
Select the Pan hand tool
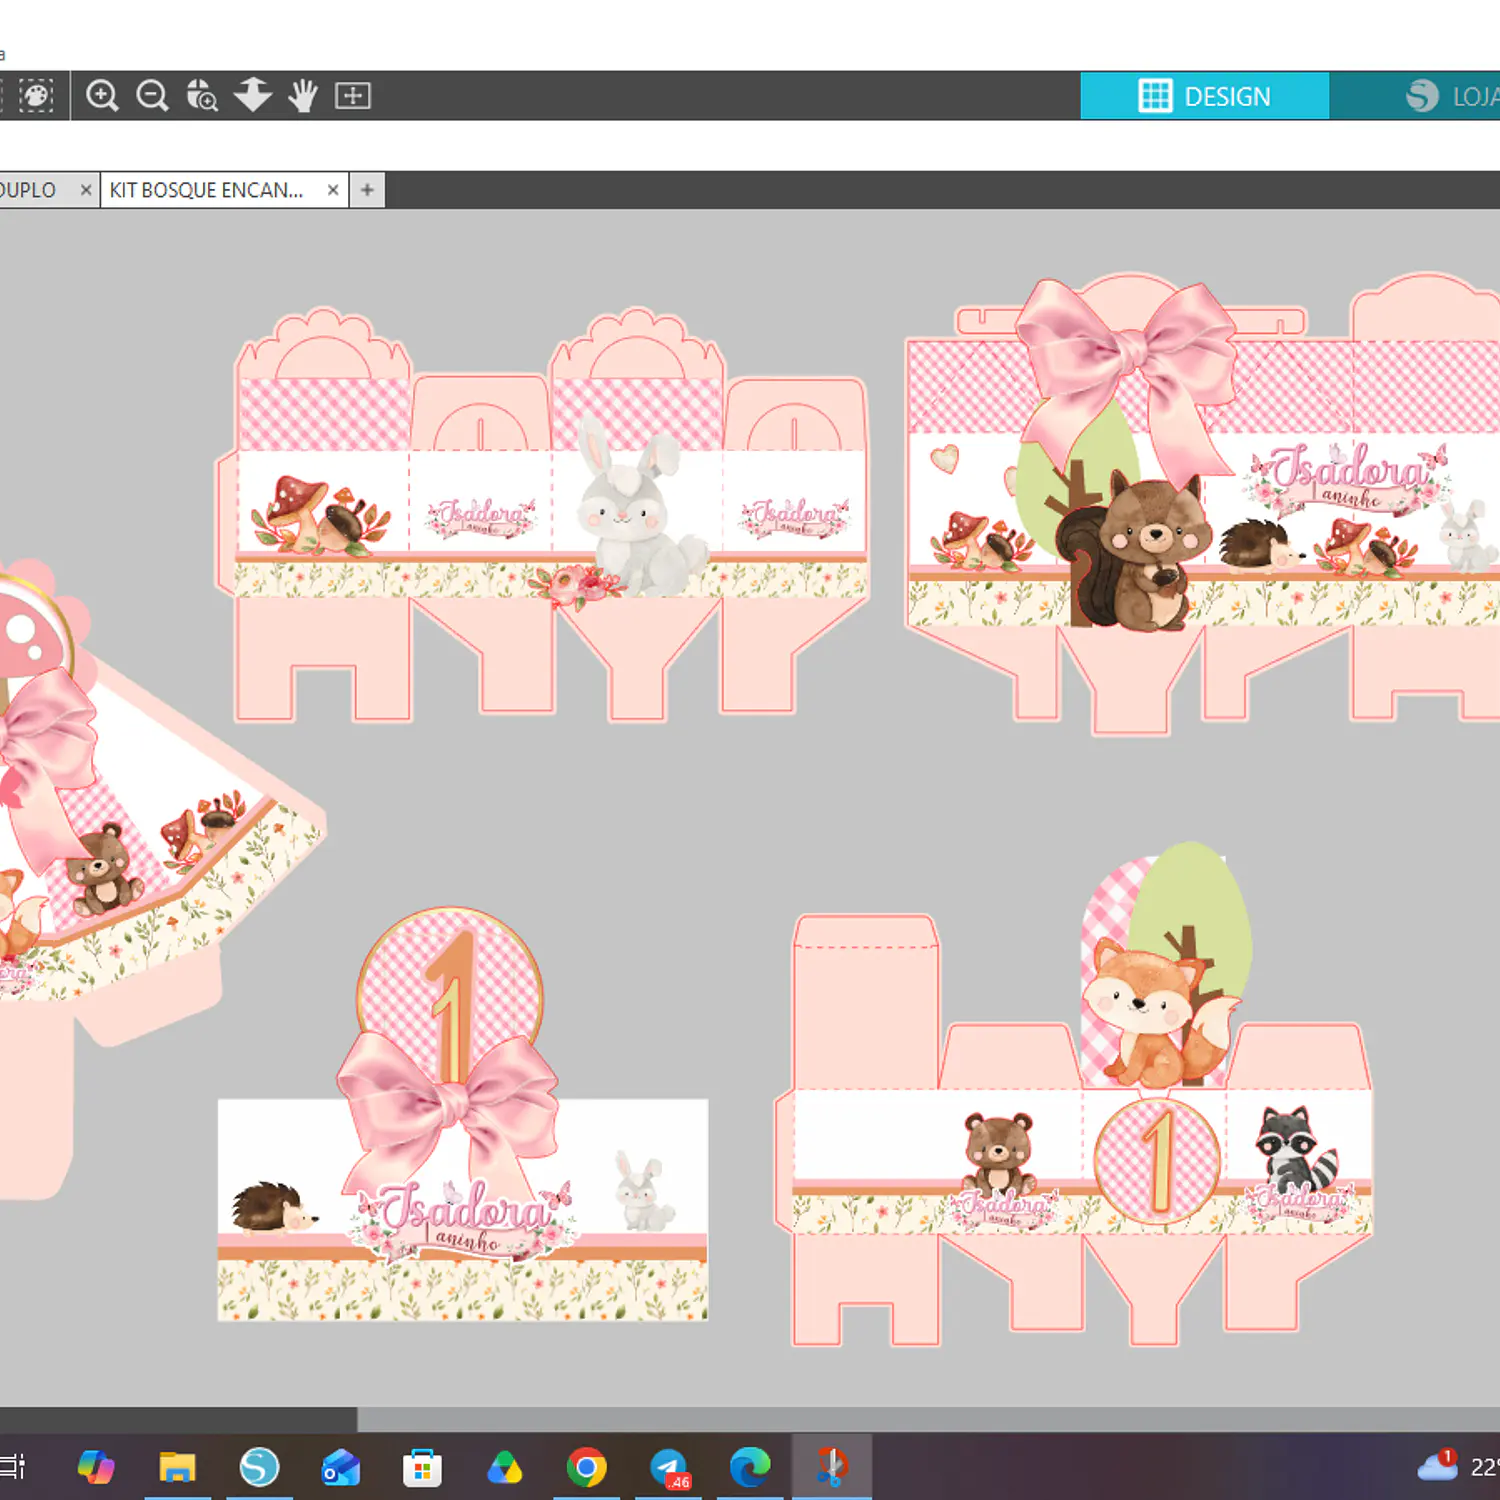[x=302, y=96]
